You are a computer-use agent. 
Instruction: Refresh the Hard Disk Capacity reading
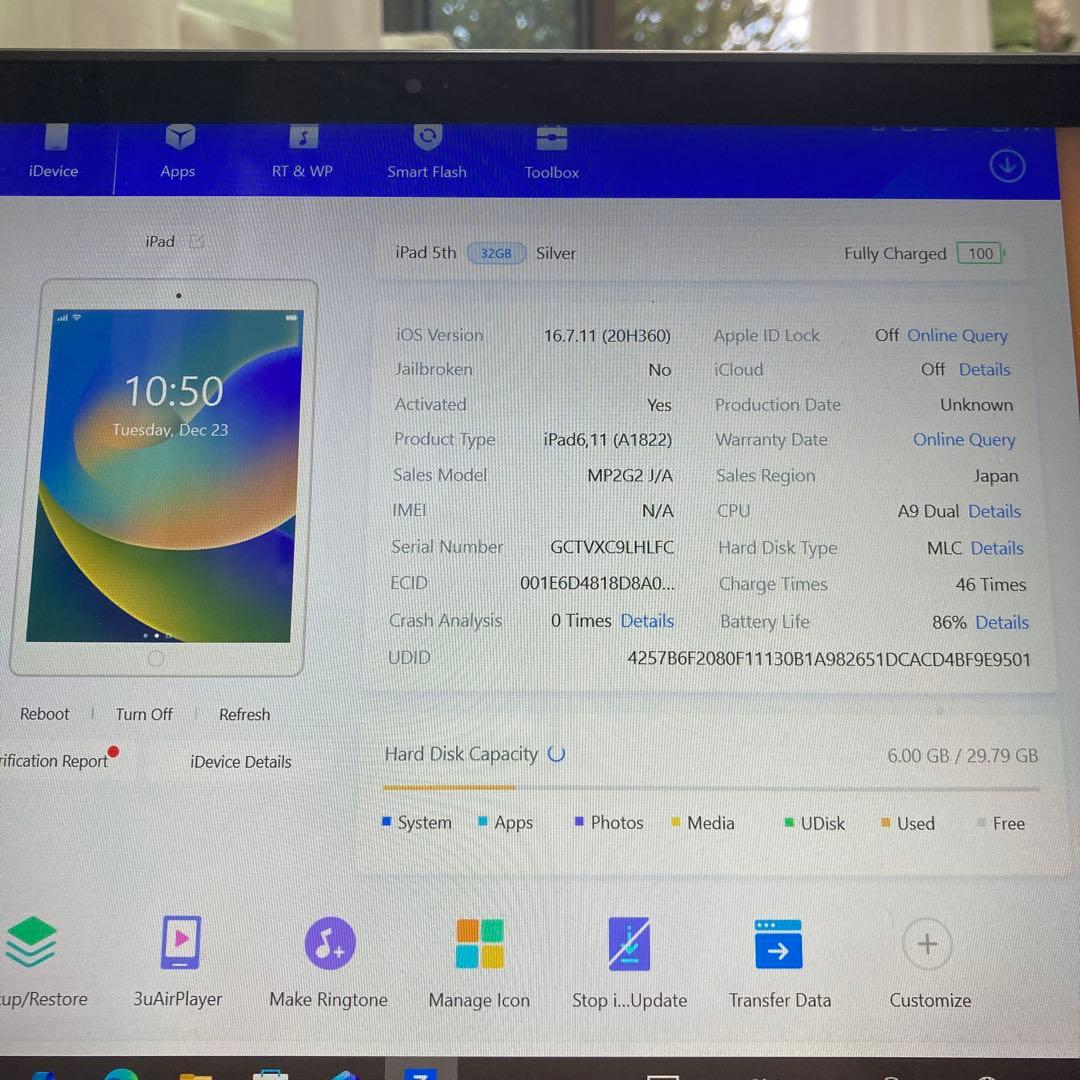coord(556,754)
